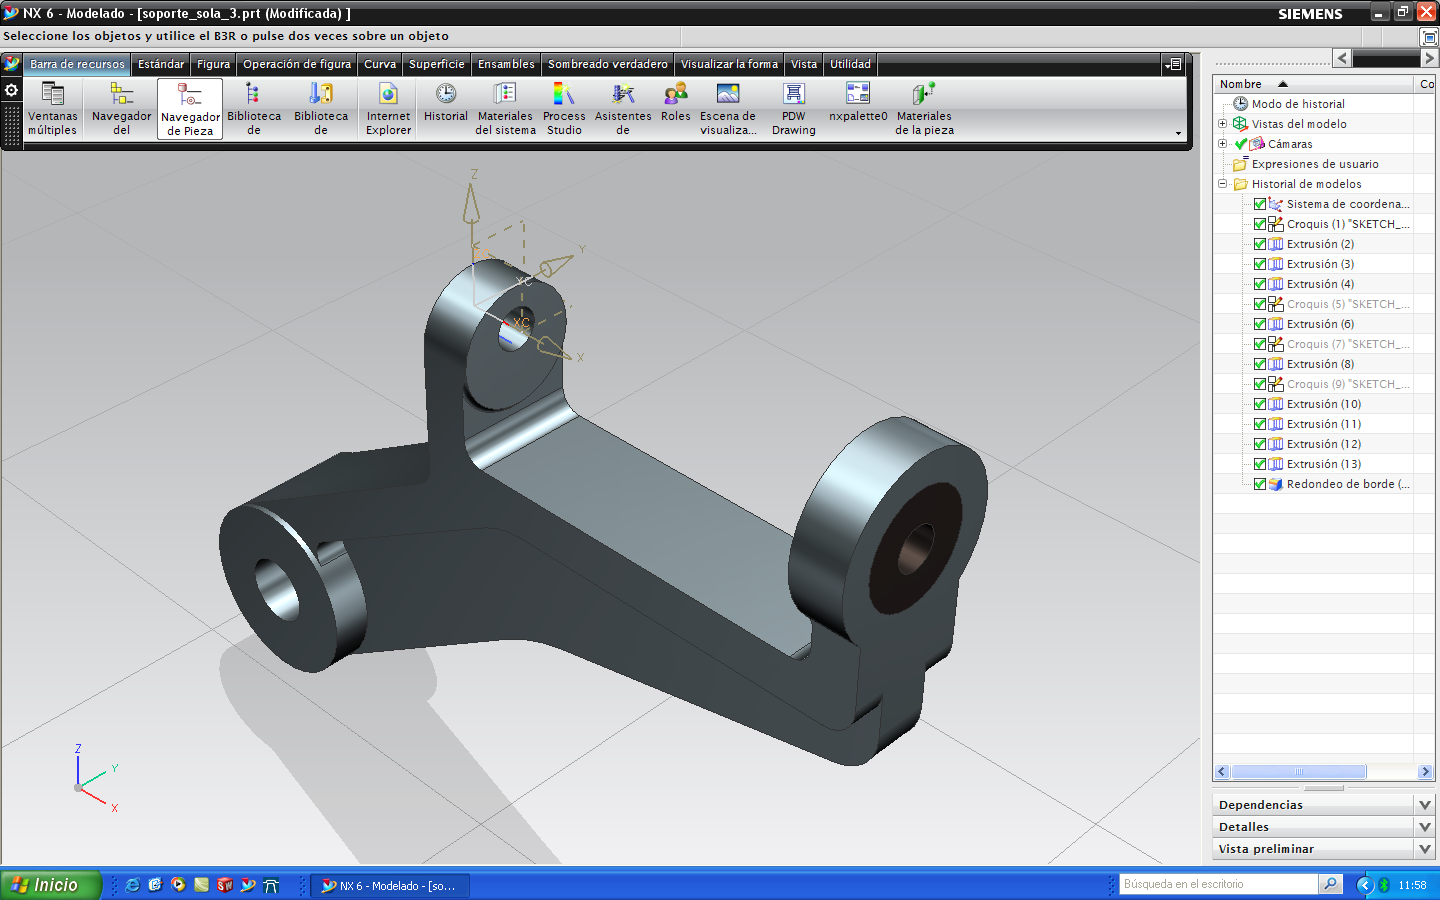Viewport: 1440px width, 900px height.
Task: Click the restore window icon below title bar
Action: coord(1429,37)
